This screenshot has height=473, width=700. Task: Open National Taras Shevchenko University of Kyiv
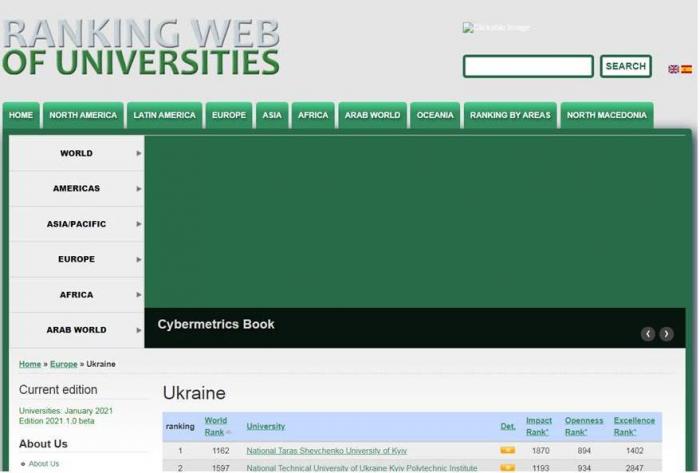pyautogui.click(x=326, y=451)
